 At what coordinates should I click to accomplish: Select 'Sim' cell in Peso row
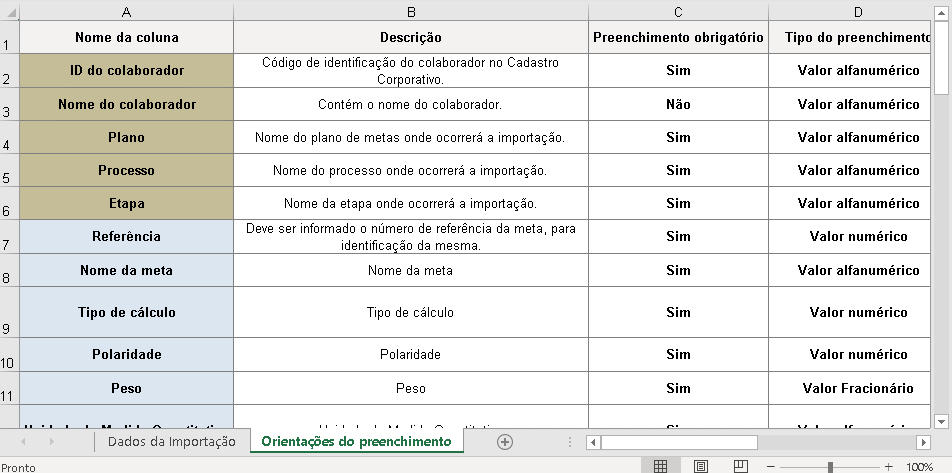point(678,388)
